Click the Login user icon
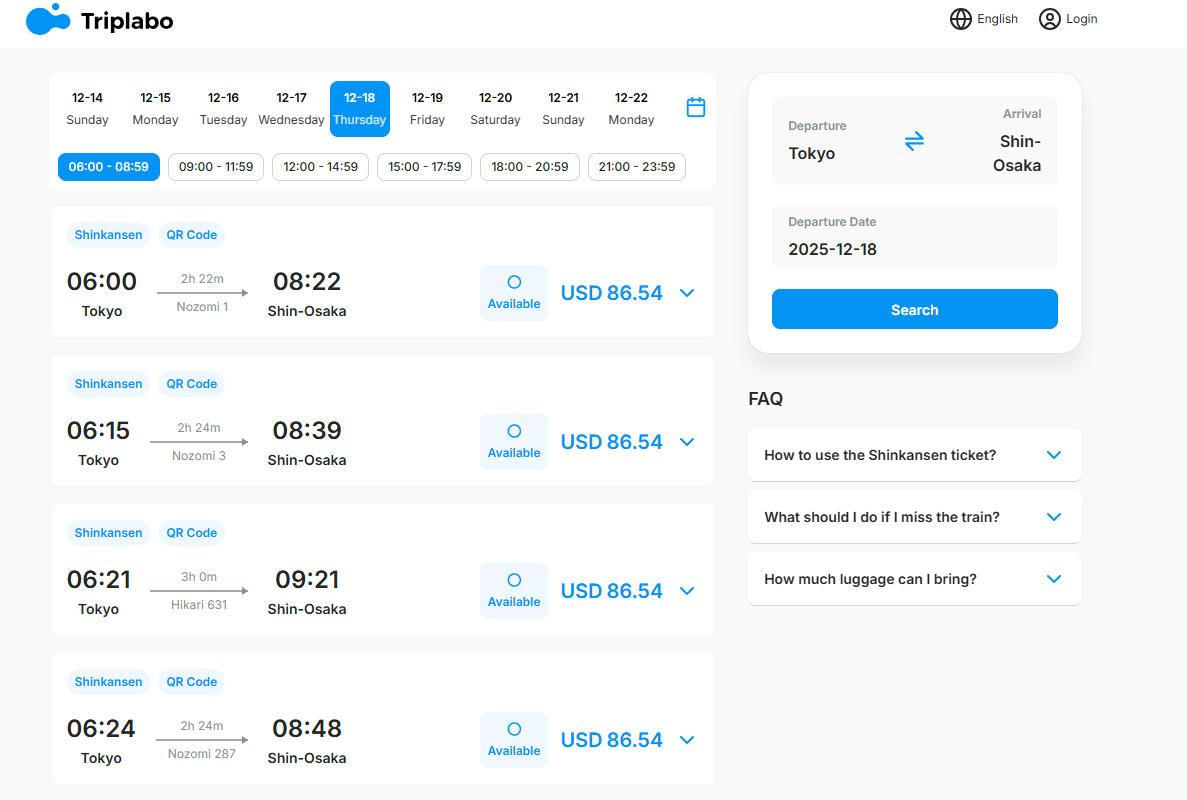Screen dimensions: 1187x800 pos(1049,19)
